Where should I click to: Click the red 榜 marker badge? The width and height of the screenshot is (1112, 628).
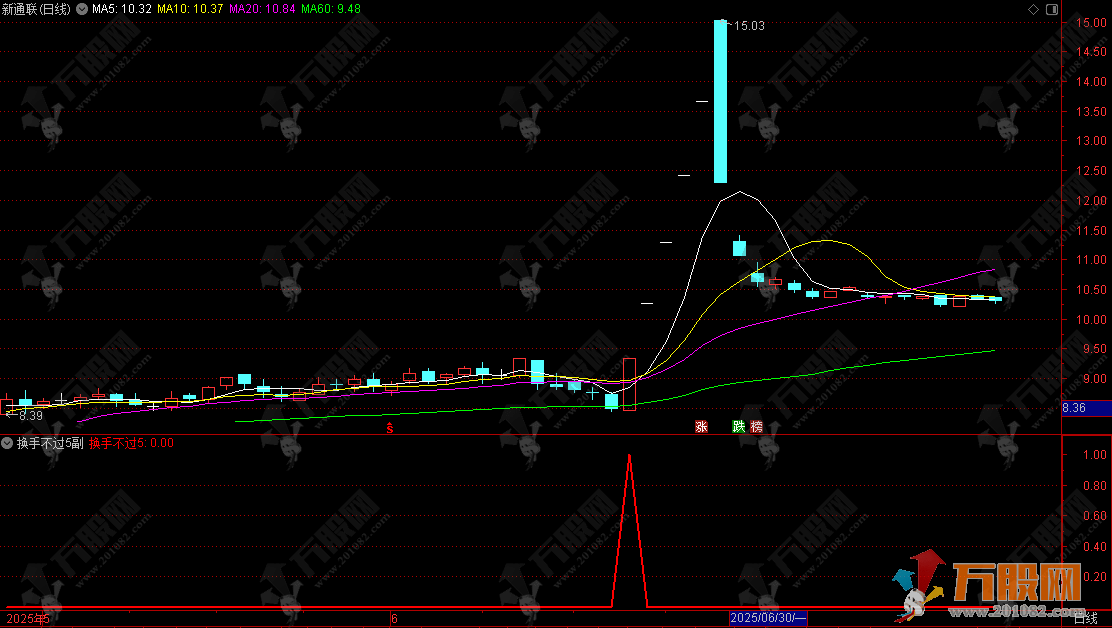tap(757, 426)
